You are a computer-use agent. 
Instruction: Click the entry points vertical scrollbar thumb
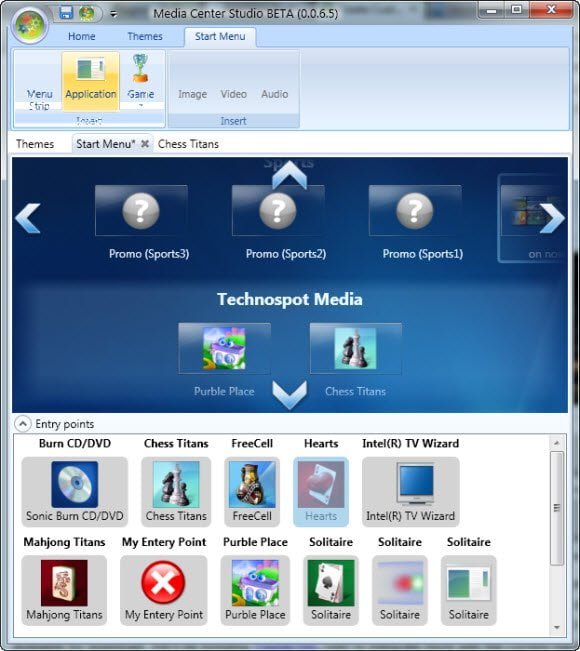coord(557,508)
